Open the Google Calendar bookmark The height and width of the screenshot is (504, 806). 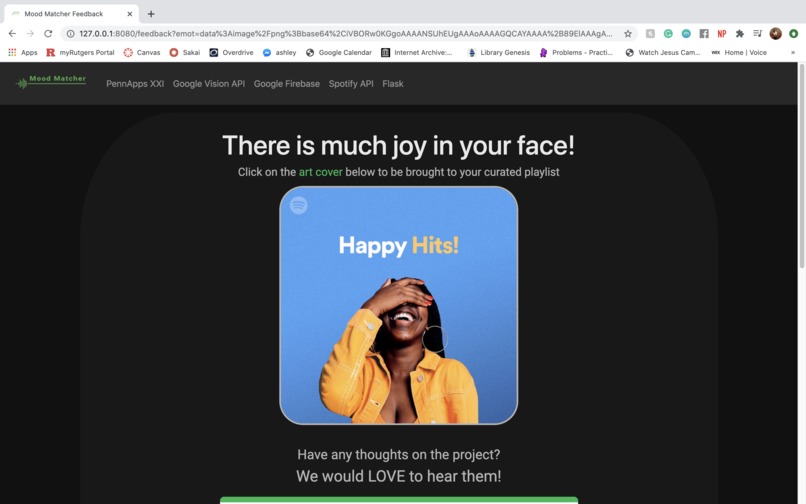(x=339, y=52)
